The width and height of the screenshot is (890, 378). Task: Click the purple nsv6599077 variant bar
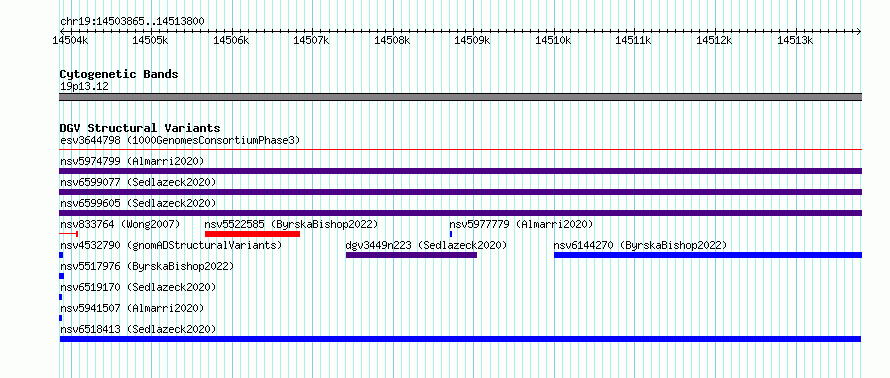tap(460, 192)
